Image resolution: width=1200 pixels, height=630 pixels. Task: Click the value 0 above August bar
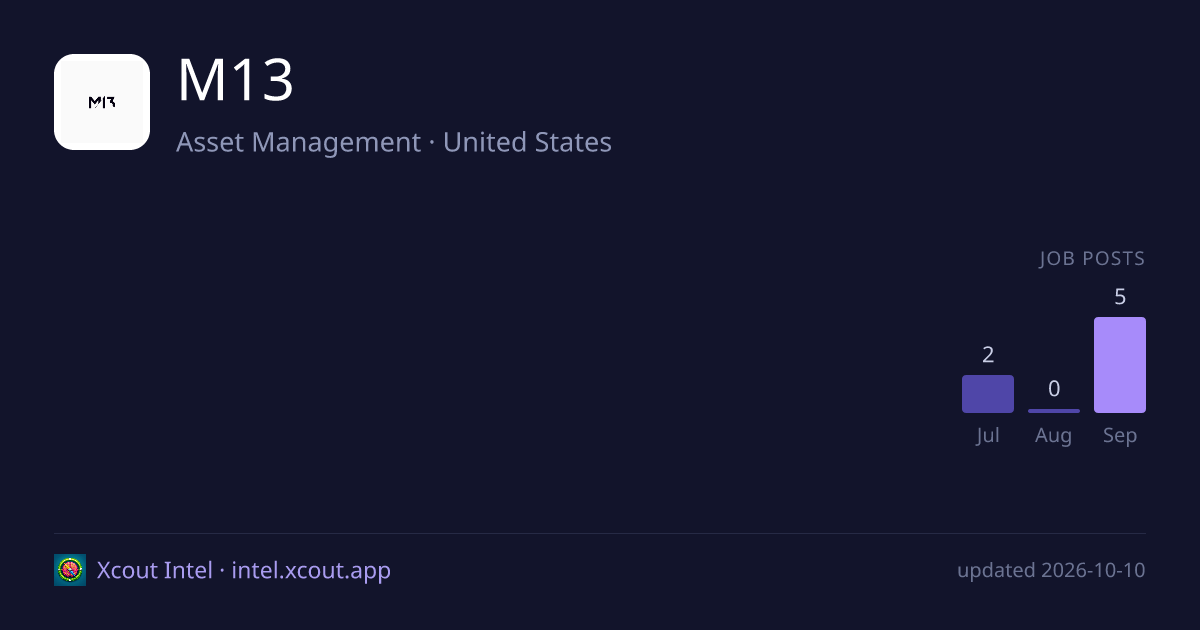tap(1054, 389)
